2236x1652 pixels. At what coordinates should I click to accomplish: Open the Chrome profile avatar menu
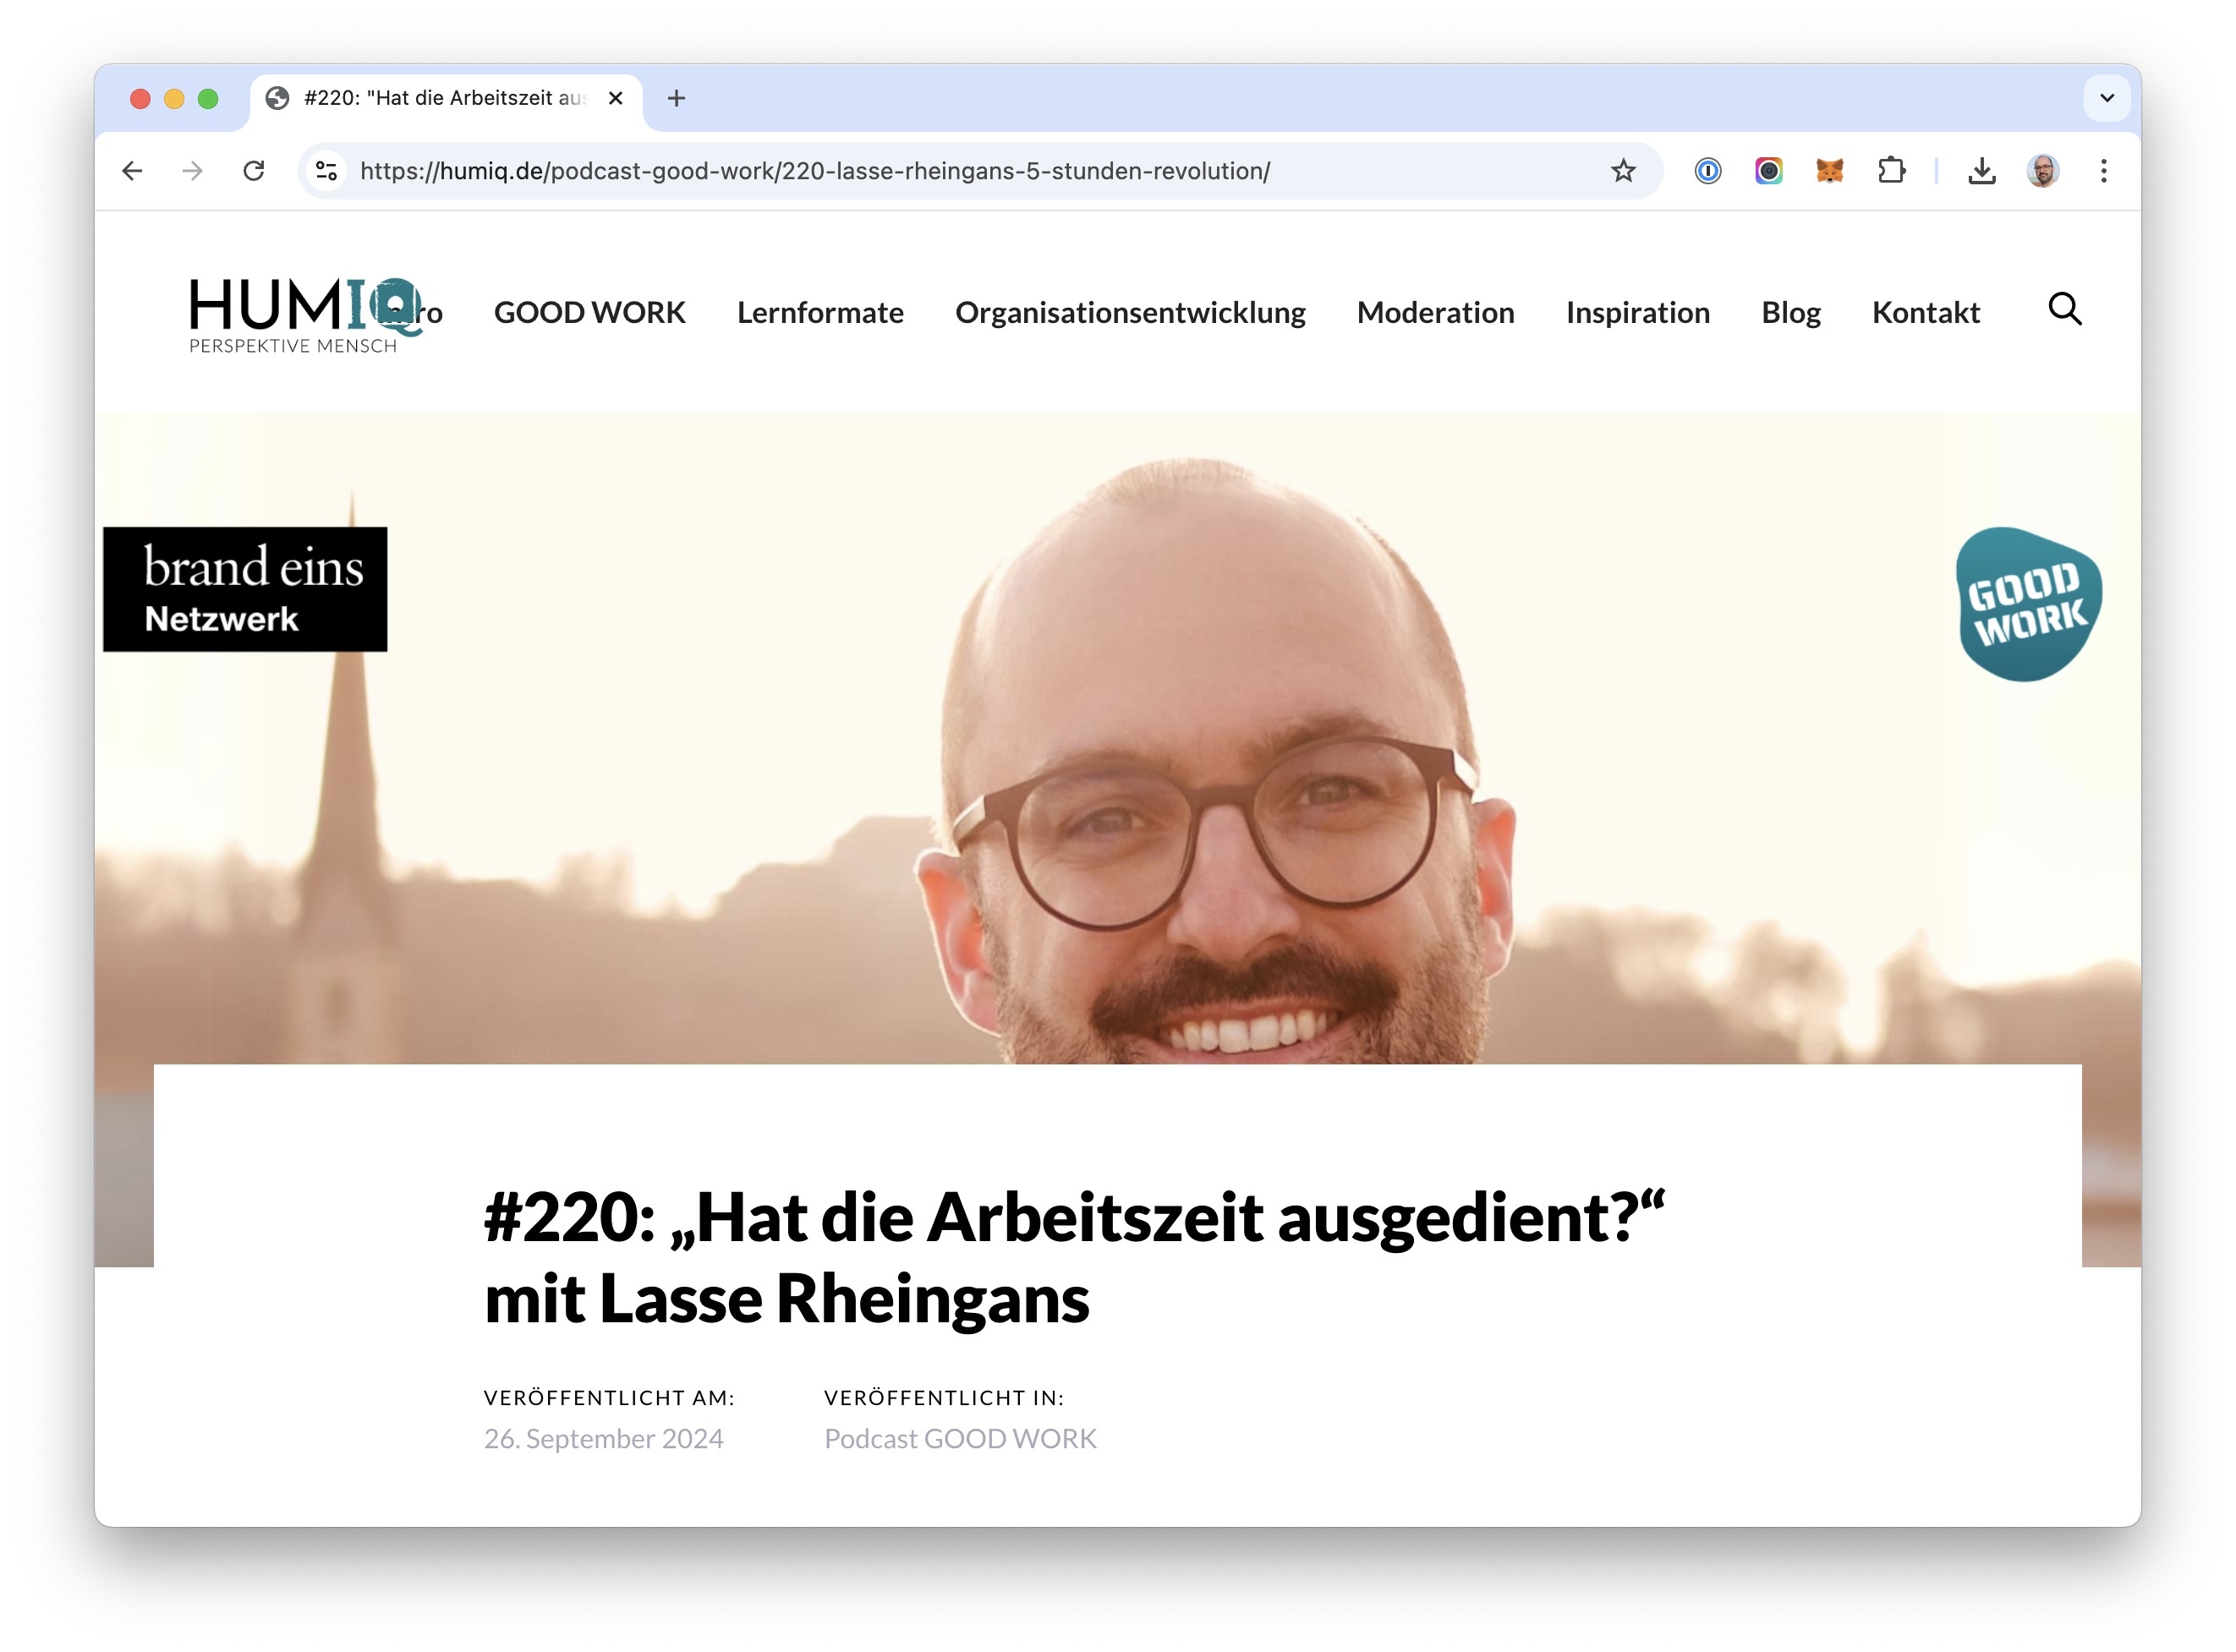tap(2042, 171)
